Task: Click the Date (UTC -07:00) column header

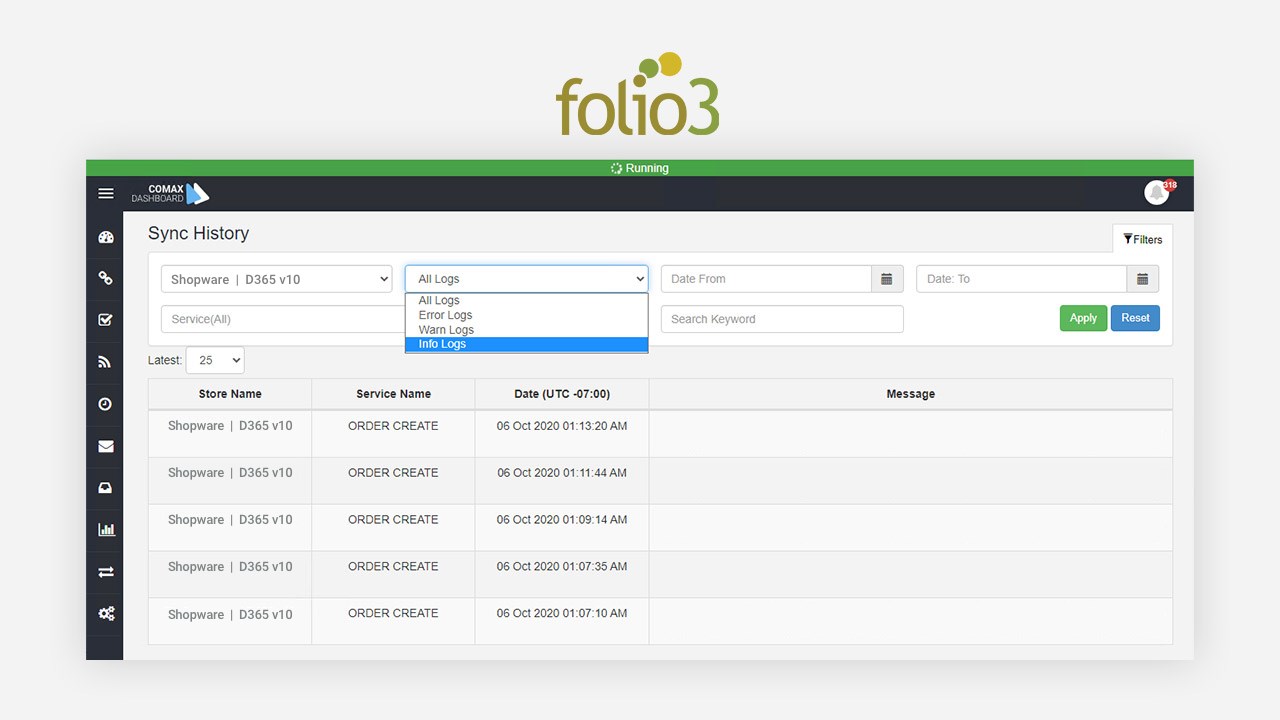Action: pos(562,394)
